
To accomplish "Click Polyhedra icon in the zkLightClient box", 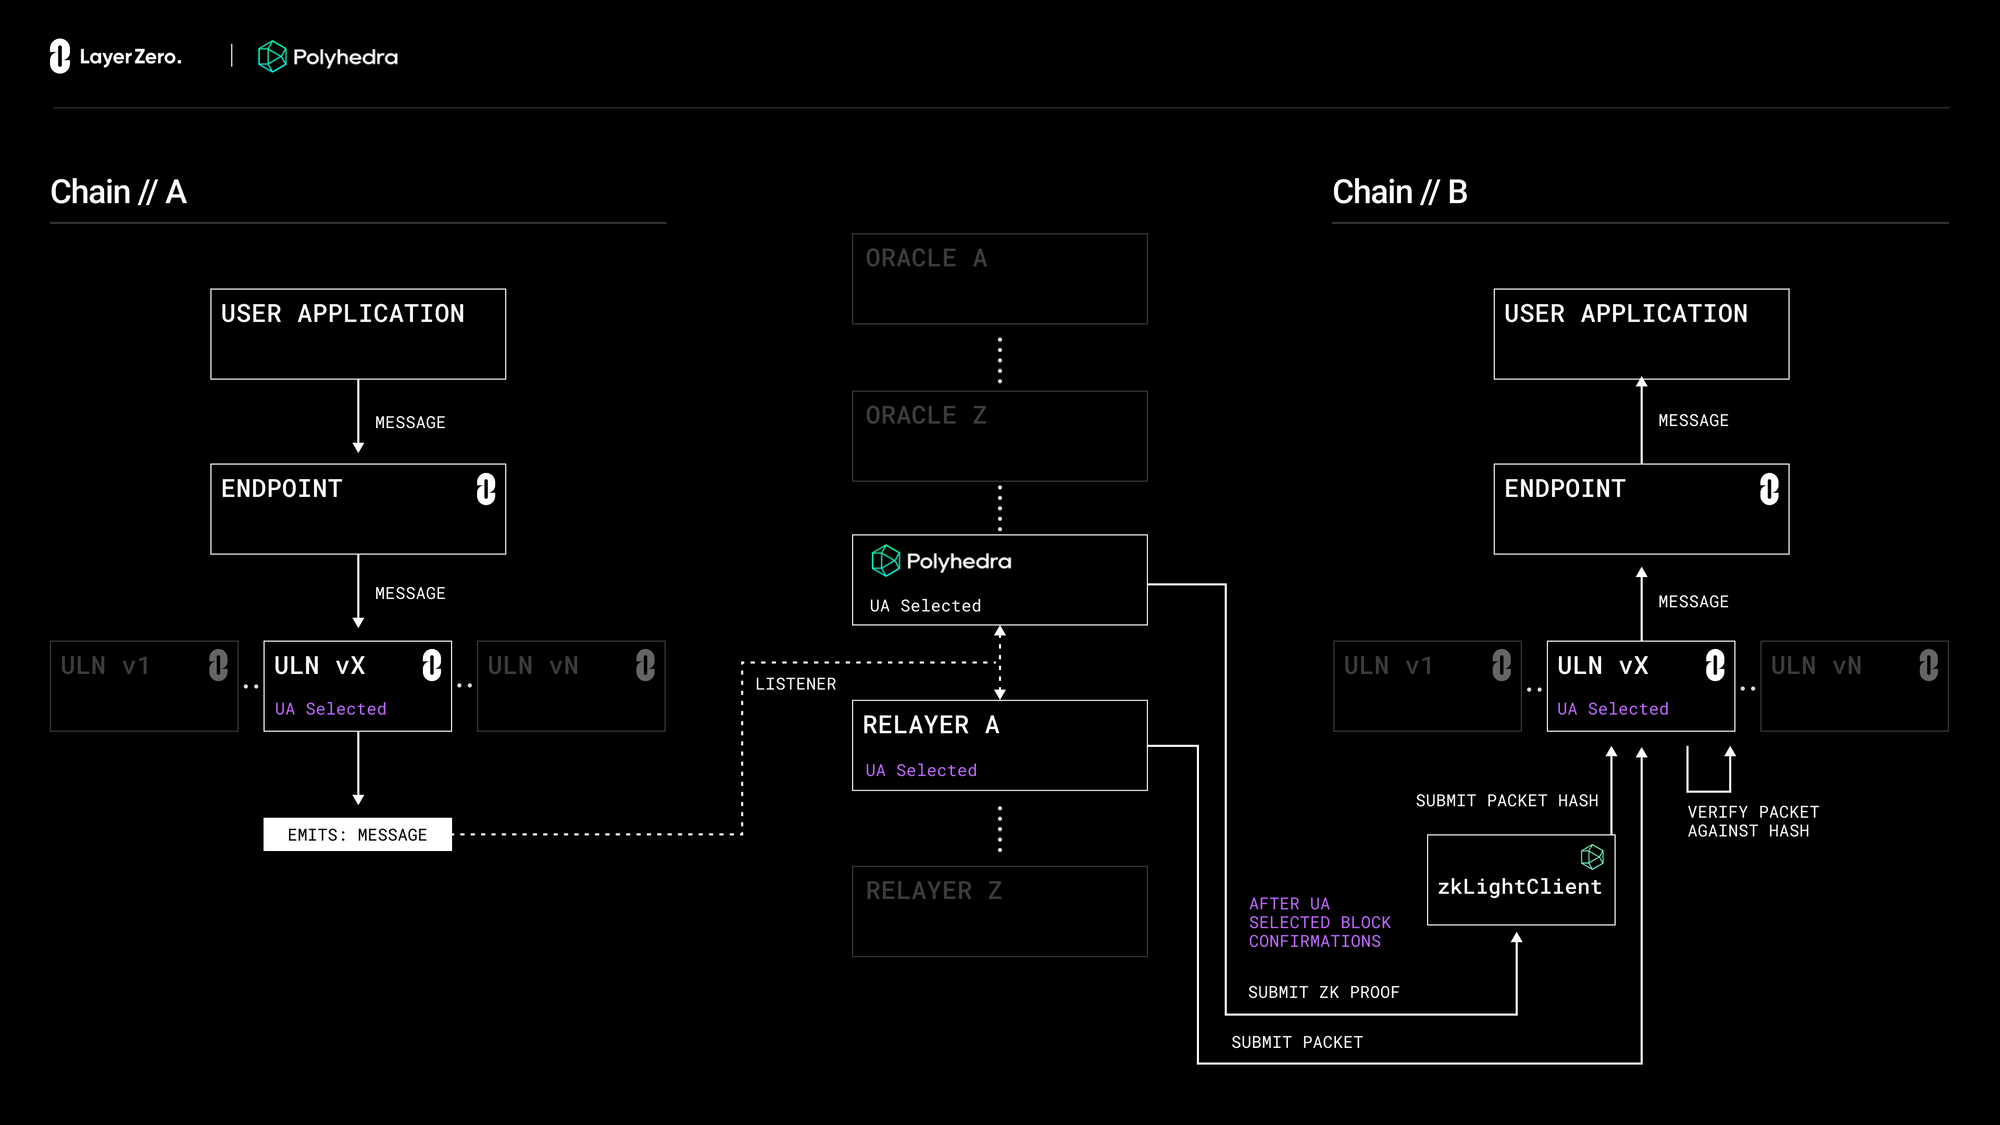I will pos(1592,857).
